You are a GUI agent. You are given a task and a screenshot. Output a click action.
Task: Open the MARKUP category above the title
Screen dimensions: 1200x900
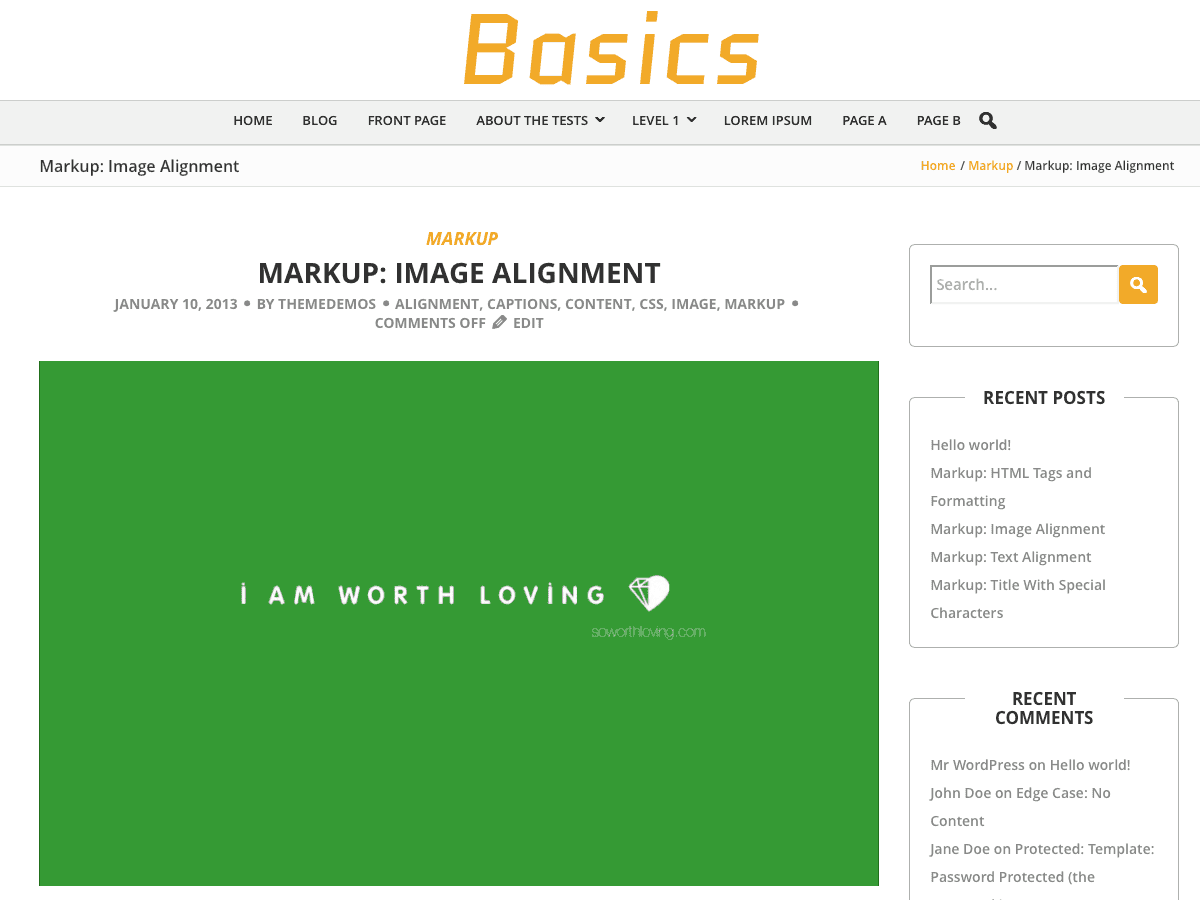[462, 238]
